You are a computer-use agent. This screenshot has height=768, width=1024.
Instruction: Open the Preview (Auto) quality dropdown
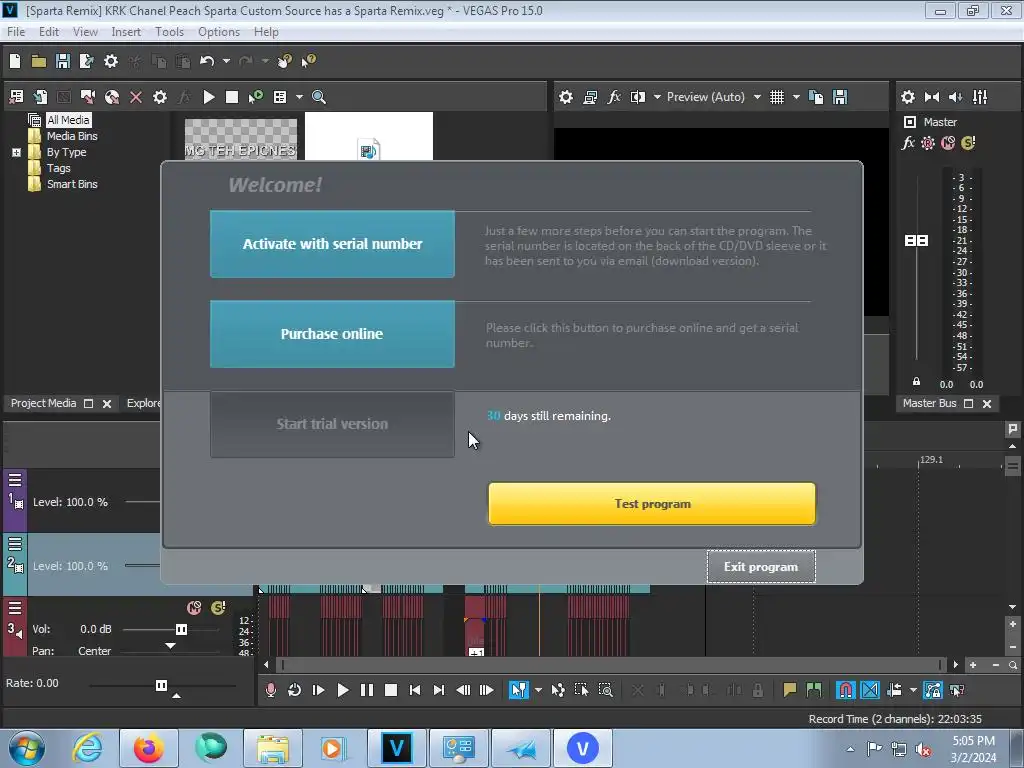757,97
